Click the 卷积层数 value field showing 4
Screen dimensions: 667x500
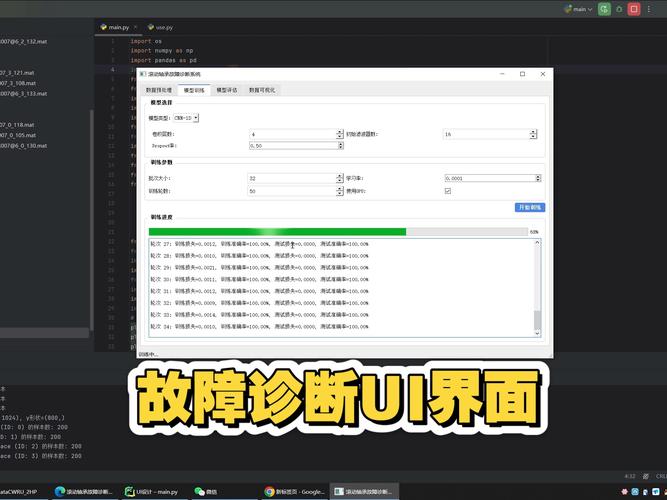pos(293,134)
